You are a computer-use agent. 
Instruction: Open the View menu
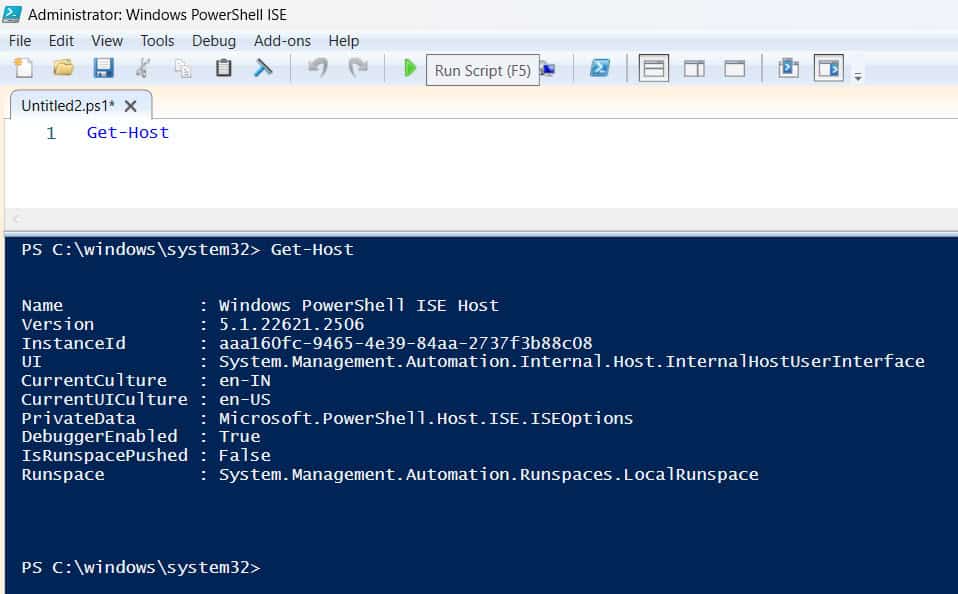[x=107, y=41]
